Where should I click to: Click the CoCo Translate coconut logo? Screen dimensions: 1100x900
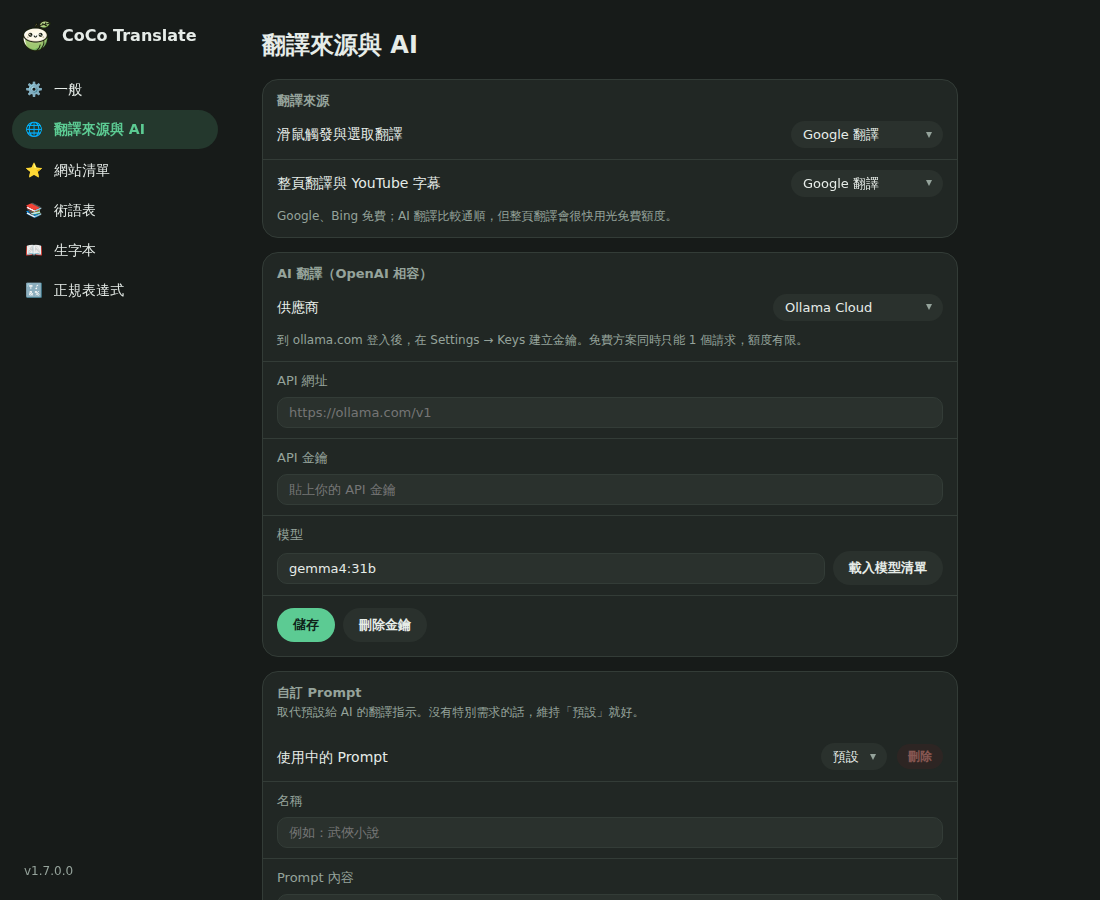(x=36, y=36)
